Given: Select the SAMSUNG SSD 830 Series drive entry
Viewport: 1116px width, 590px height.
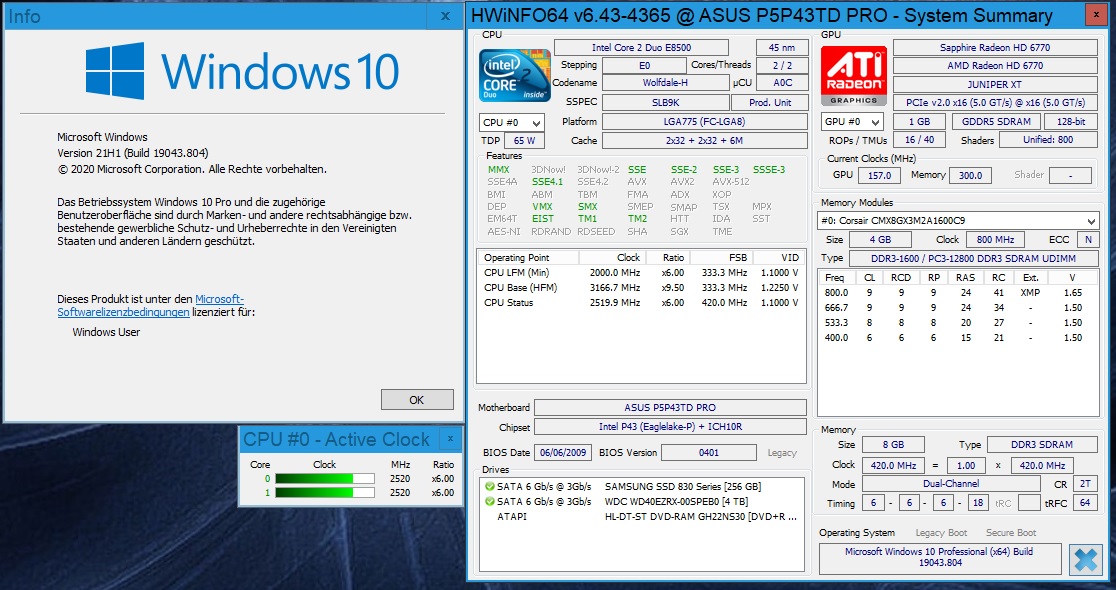Looking at the screenshot, I should point(641,487).
